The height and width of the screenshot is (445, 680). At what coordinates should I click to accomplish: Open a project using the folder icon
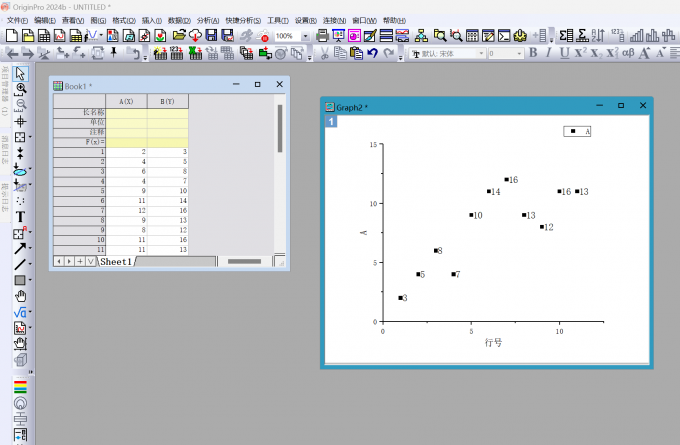(179, 36)
